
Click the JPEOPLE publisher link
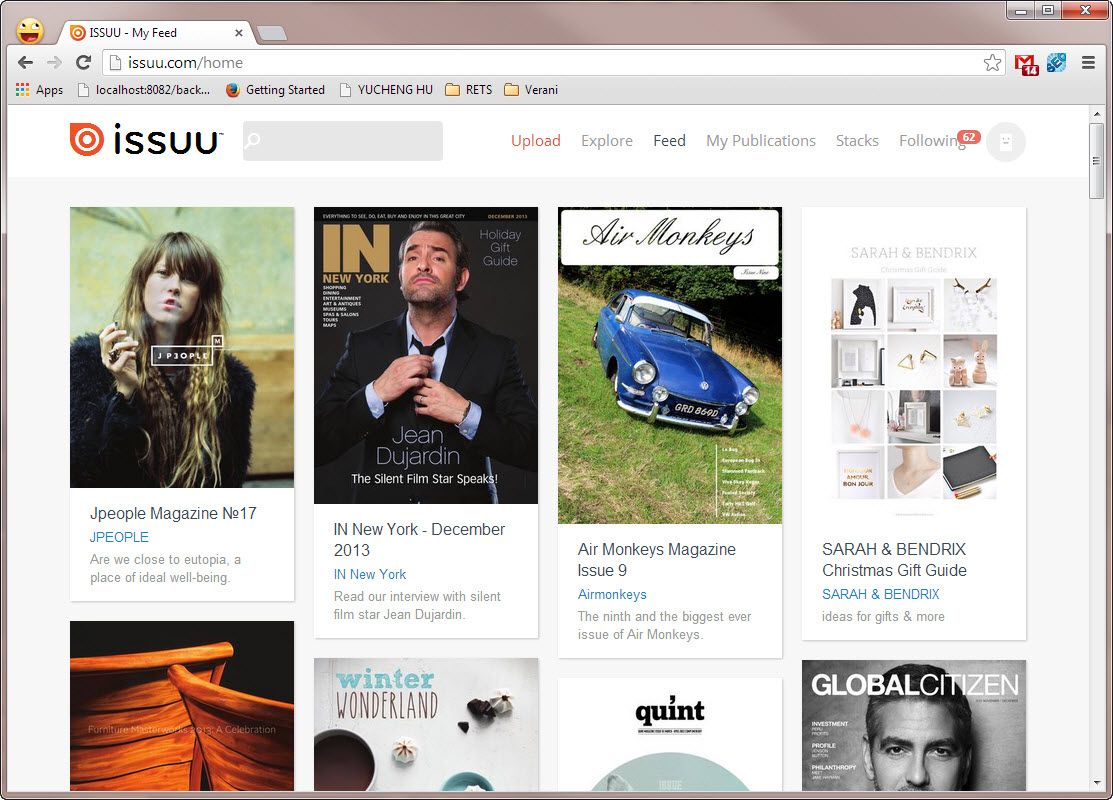click(x=119, y=537)
